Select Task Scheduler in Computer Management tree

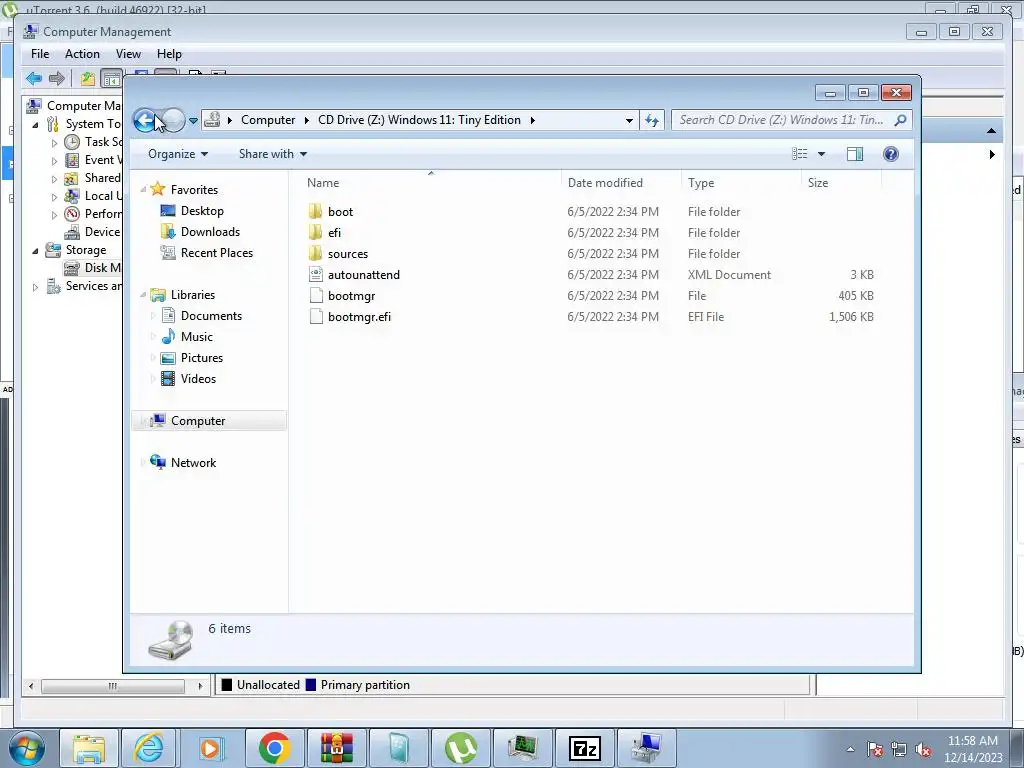pos(93,142)
